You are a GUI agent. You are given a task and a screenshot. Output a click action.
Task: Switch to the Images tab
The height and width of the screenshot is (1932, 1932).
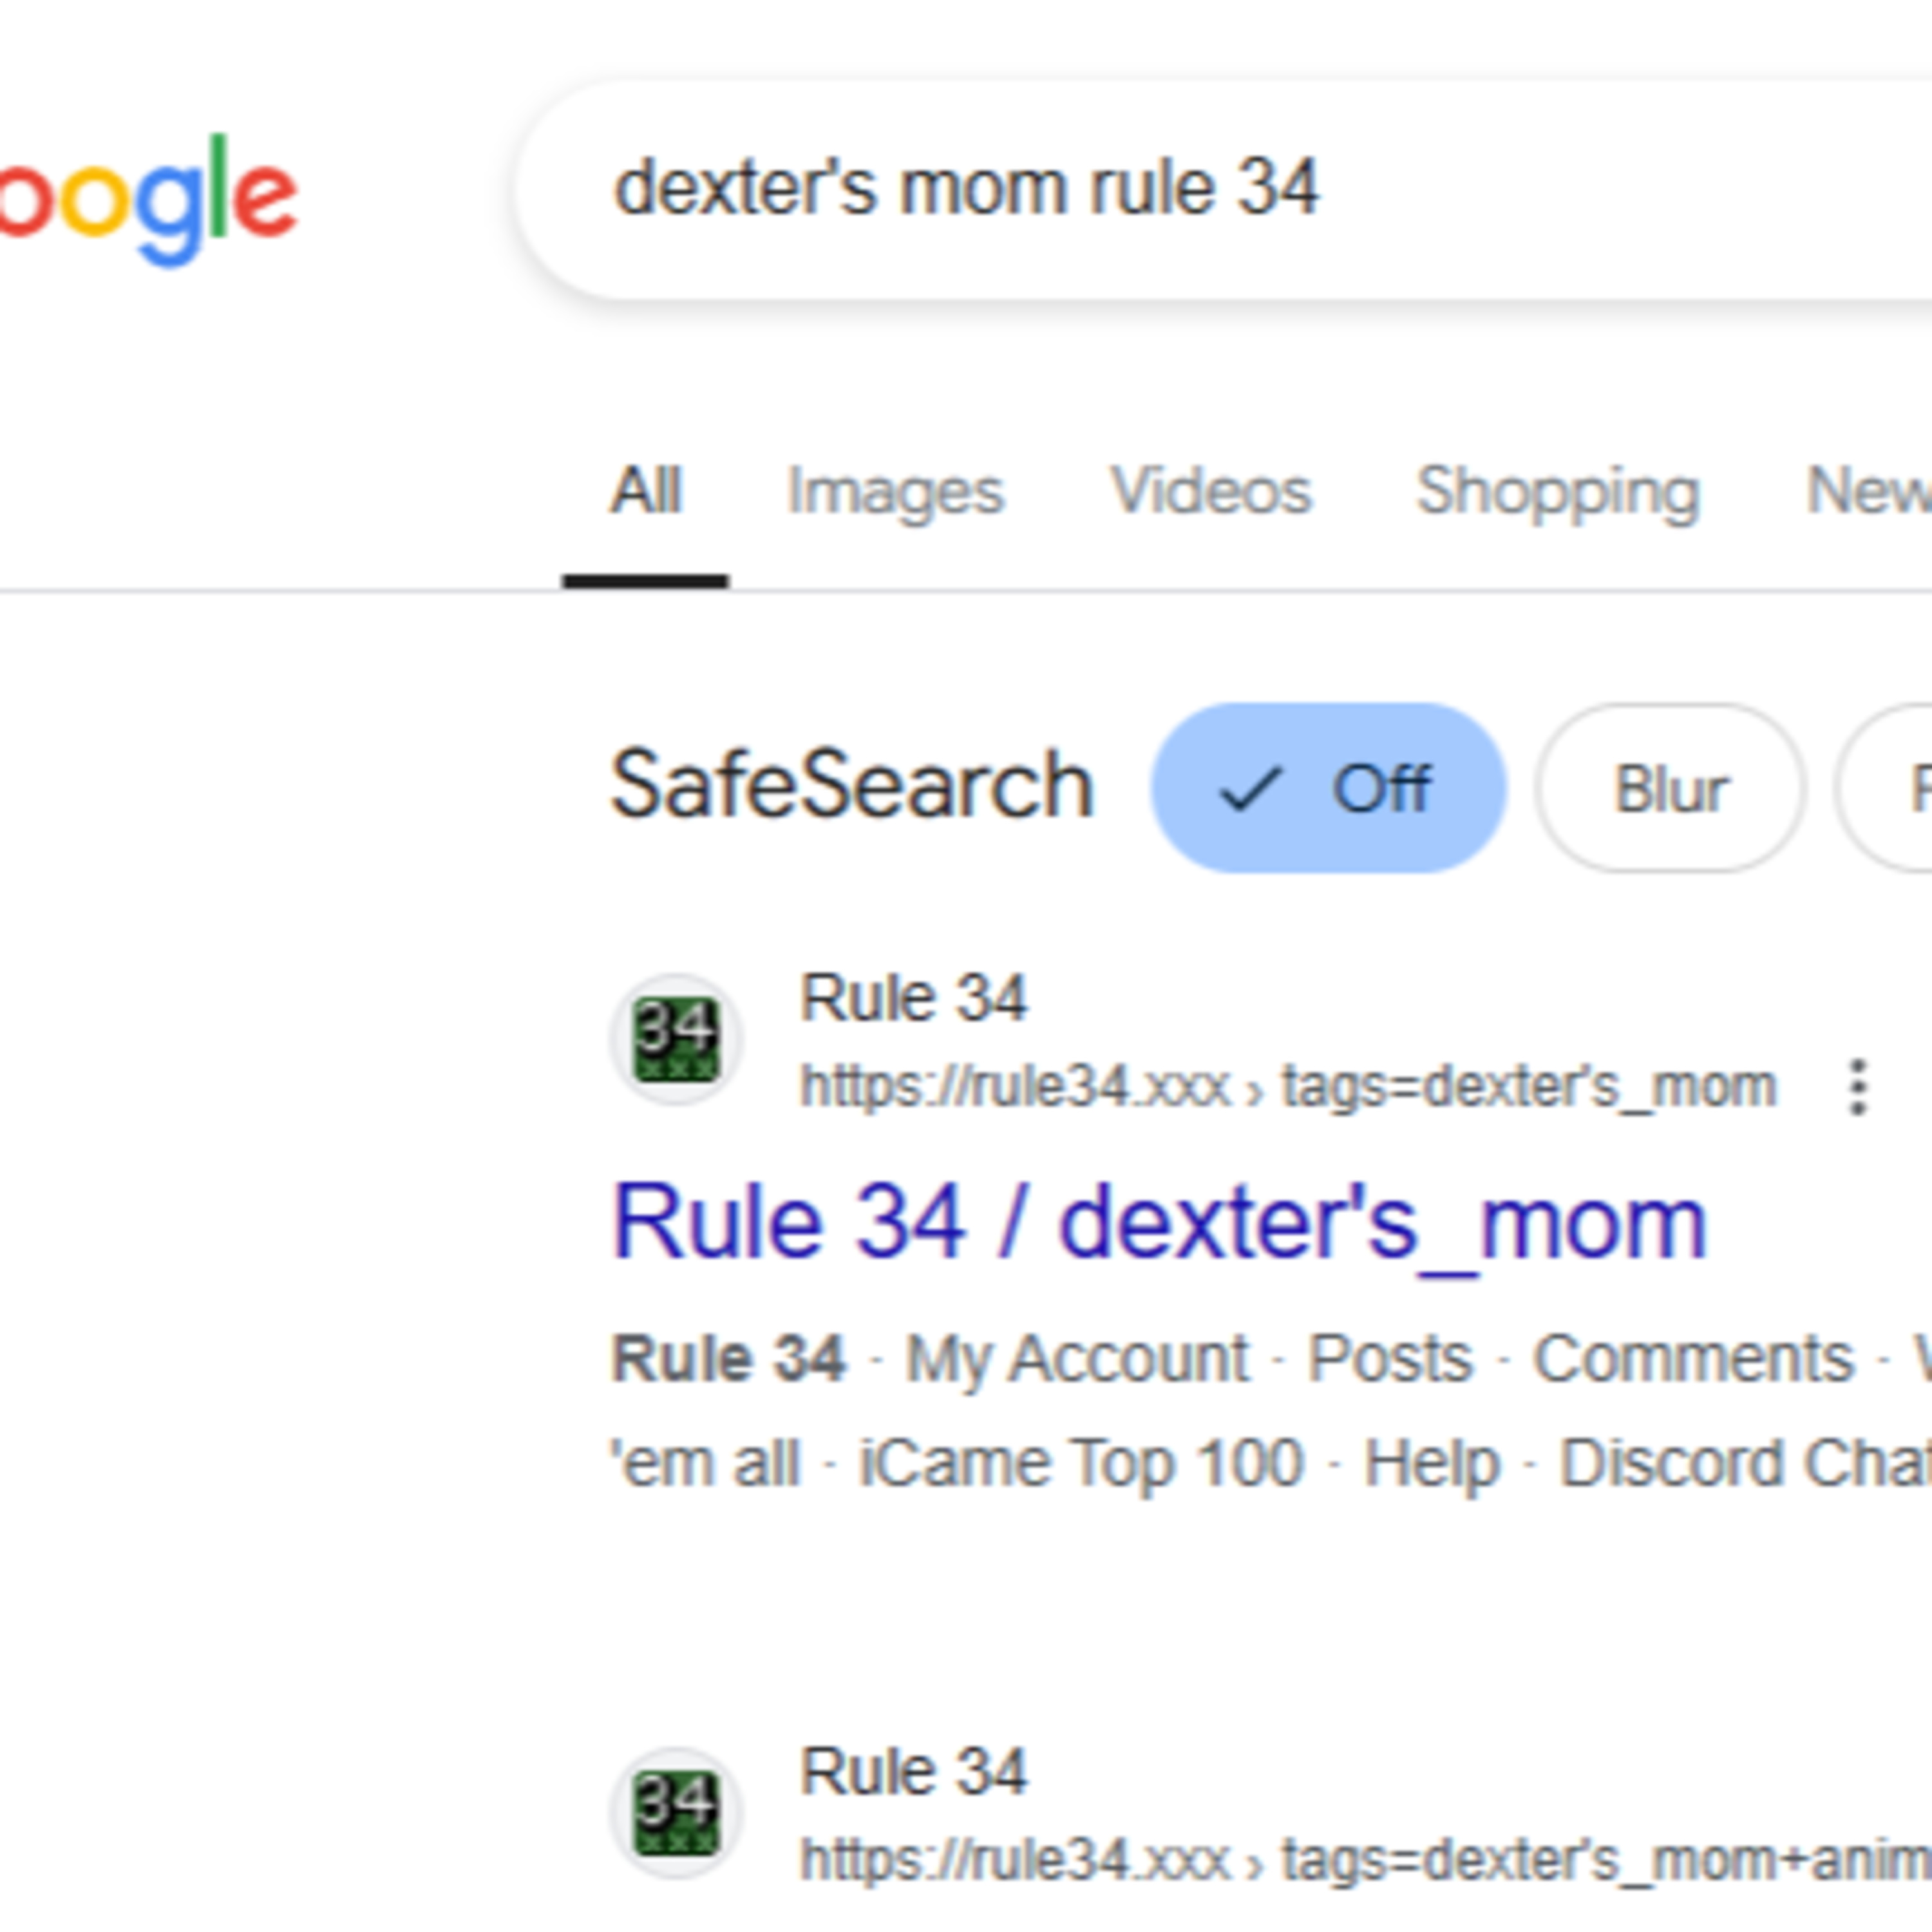[895, 491]
